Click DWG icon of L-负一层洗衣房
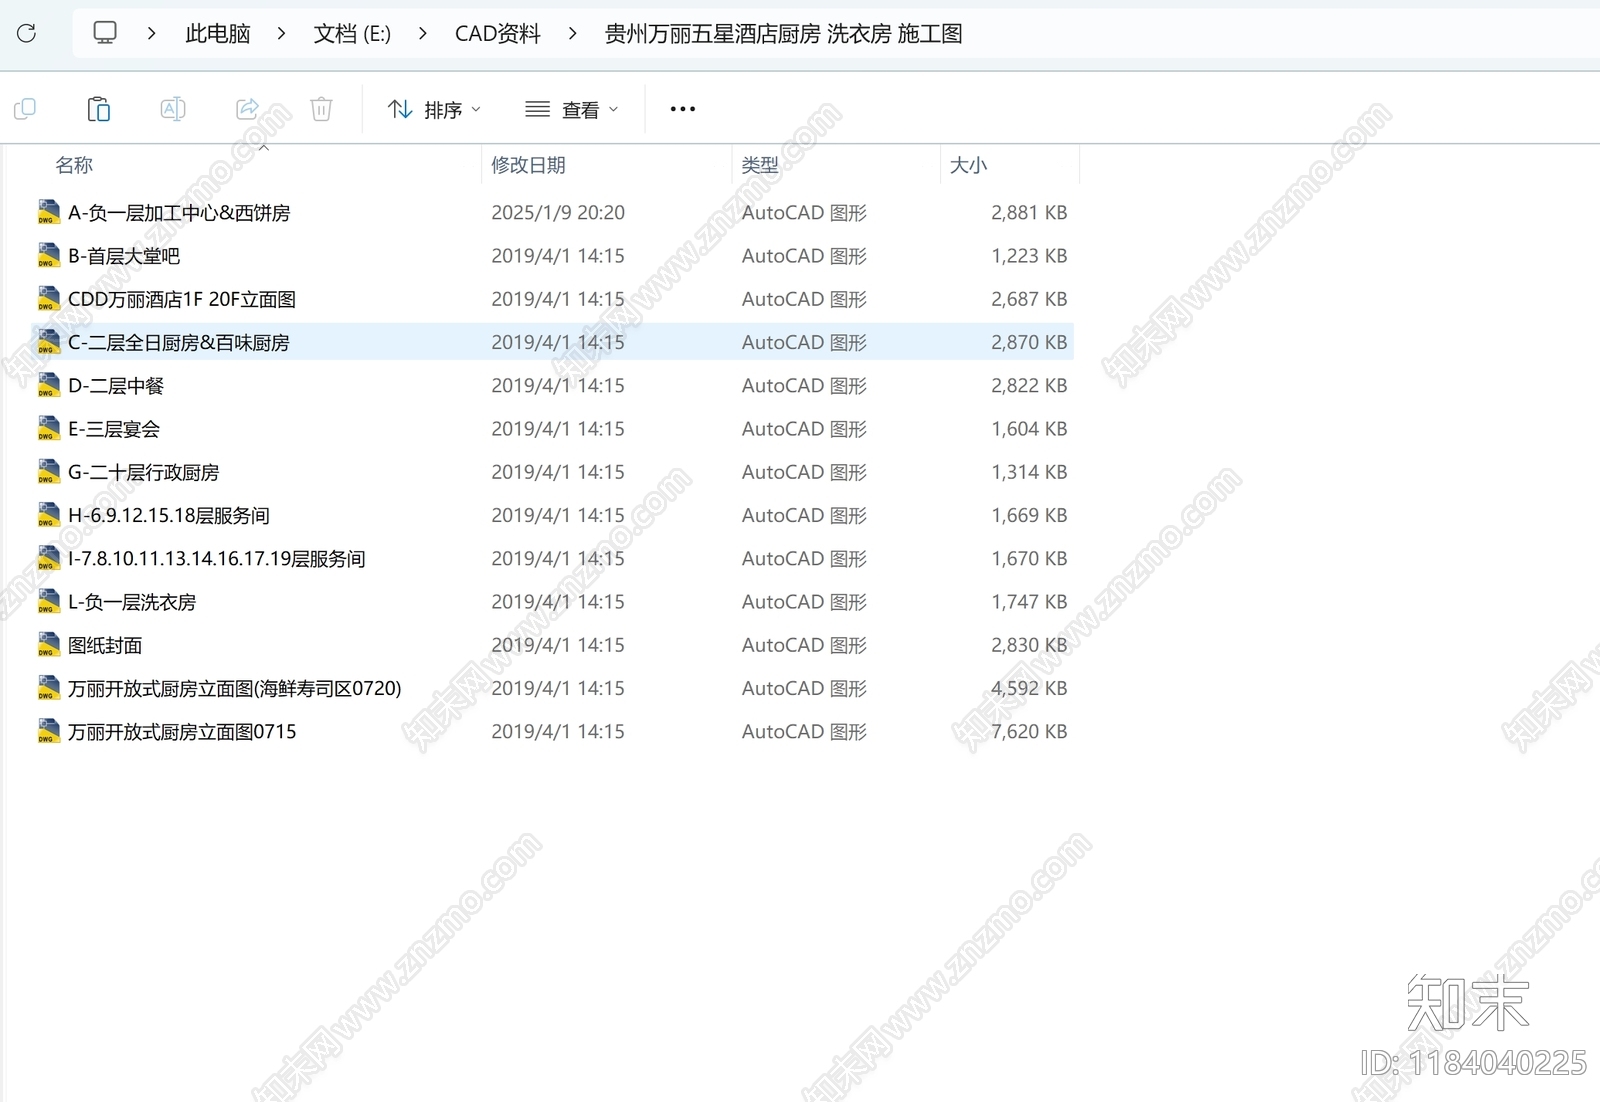Screen dimensions: 1600x1102 tap(48, 602)
